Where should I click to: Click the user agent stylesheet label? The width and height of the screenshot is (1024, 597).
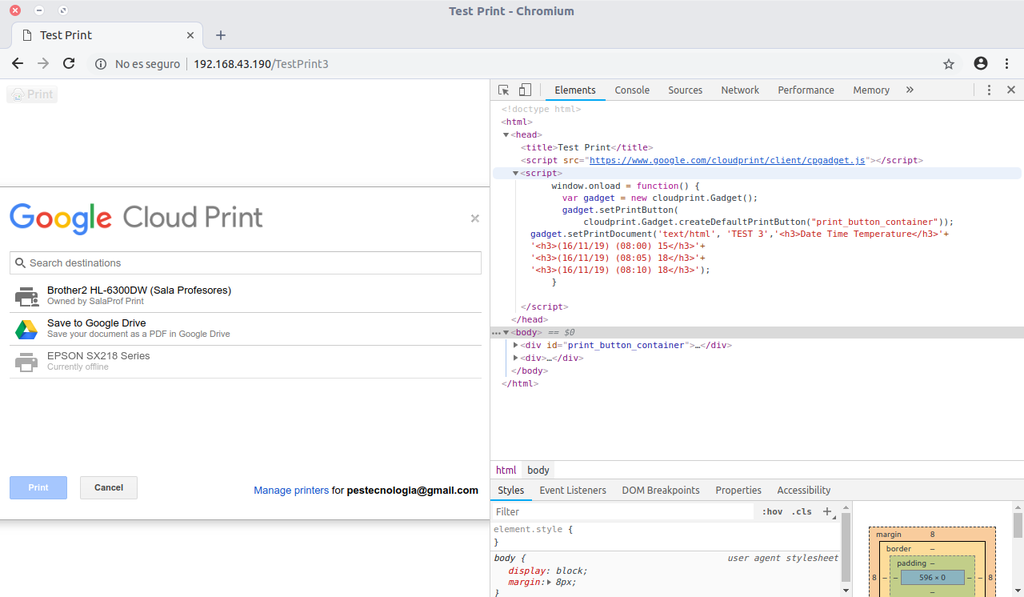click(x=782, y=558)
